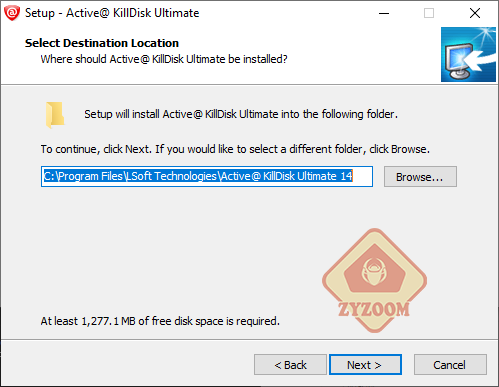
Task: Click the free disk space requirement text
Action: [160, 321]
